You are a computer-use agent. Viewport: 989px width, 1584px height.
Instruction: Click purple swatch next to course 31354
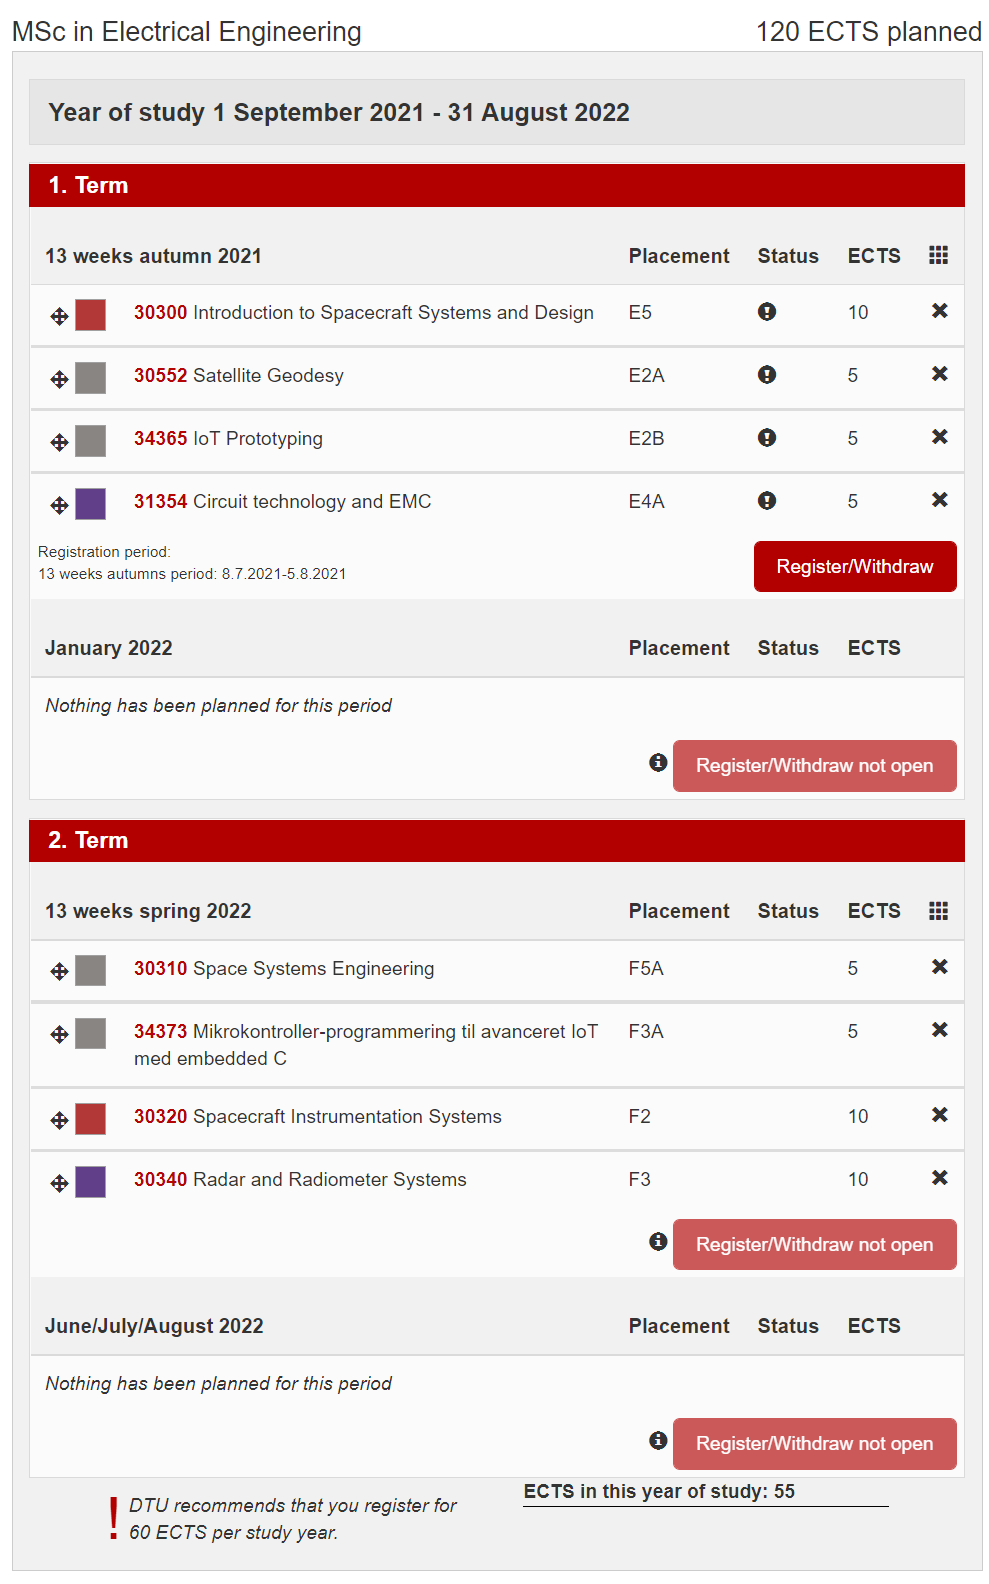(x=91, y=504)
